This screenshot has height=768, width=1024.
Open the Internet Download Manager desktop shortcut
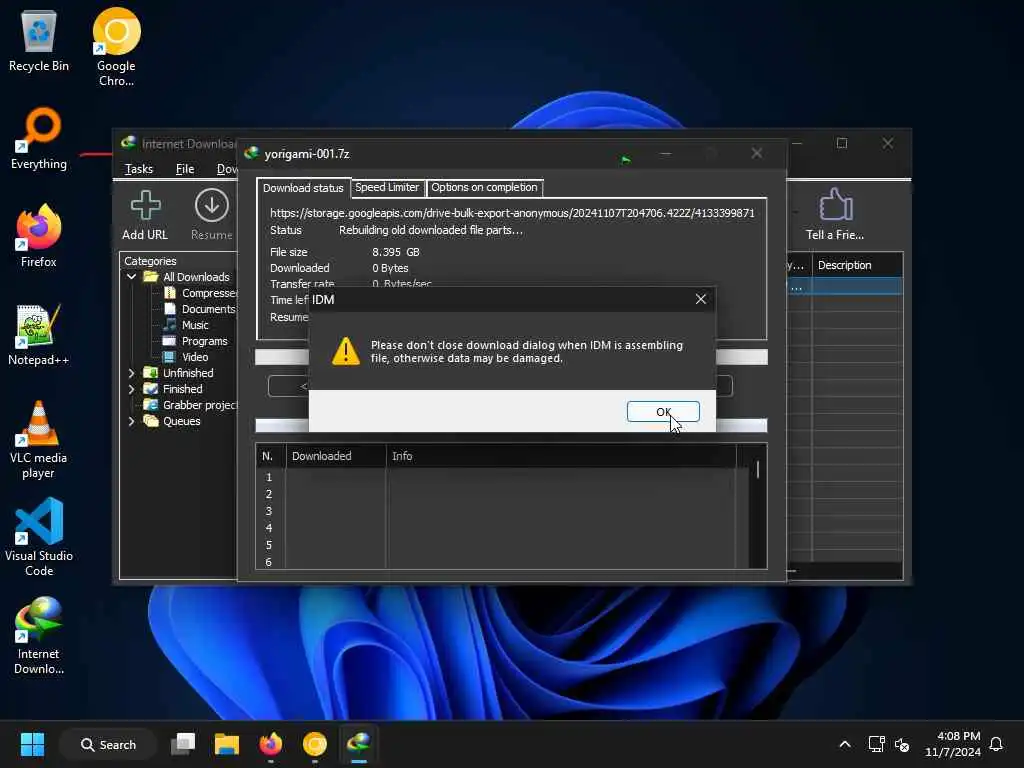pos(39,636)
